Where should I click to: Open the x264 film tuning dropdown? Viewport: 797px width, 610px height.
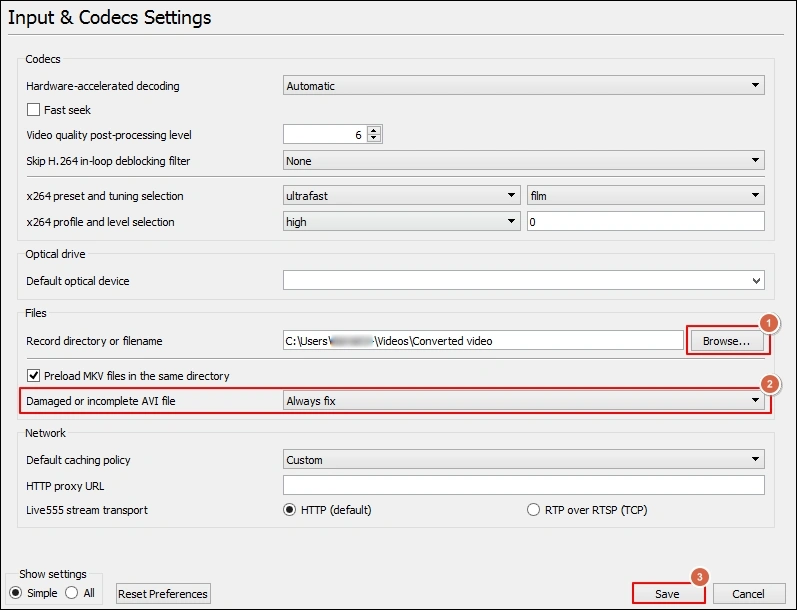coord(646,196)
